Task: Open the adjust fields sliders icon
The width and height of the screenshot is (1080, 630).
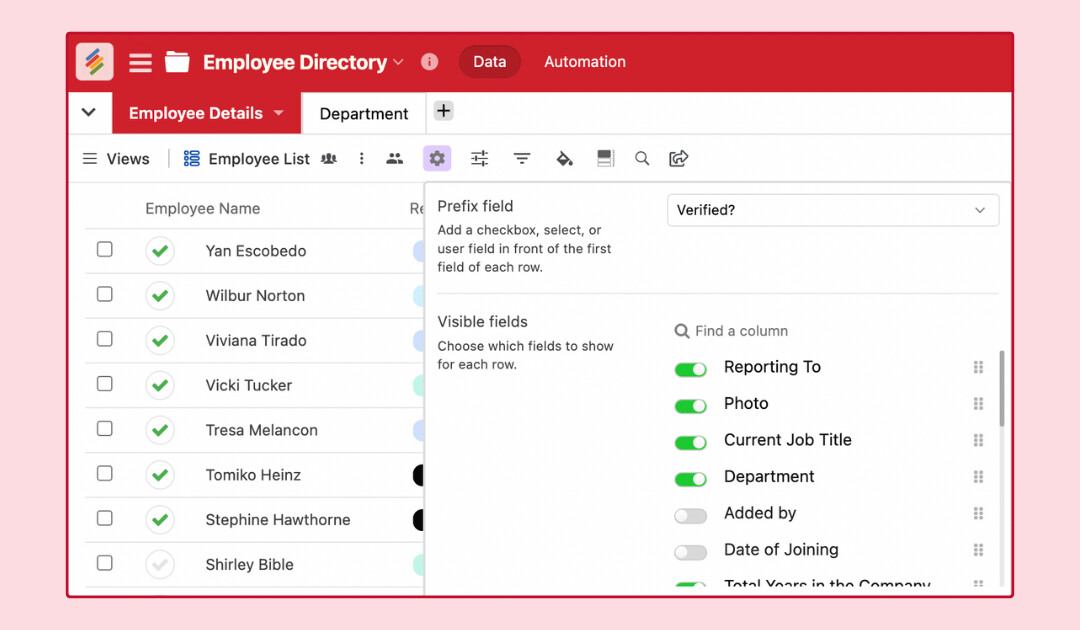Action: pyautogui.click(x=480, y=158)
